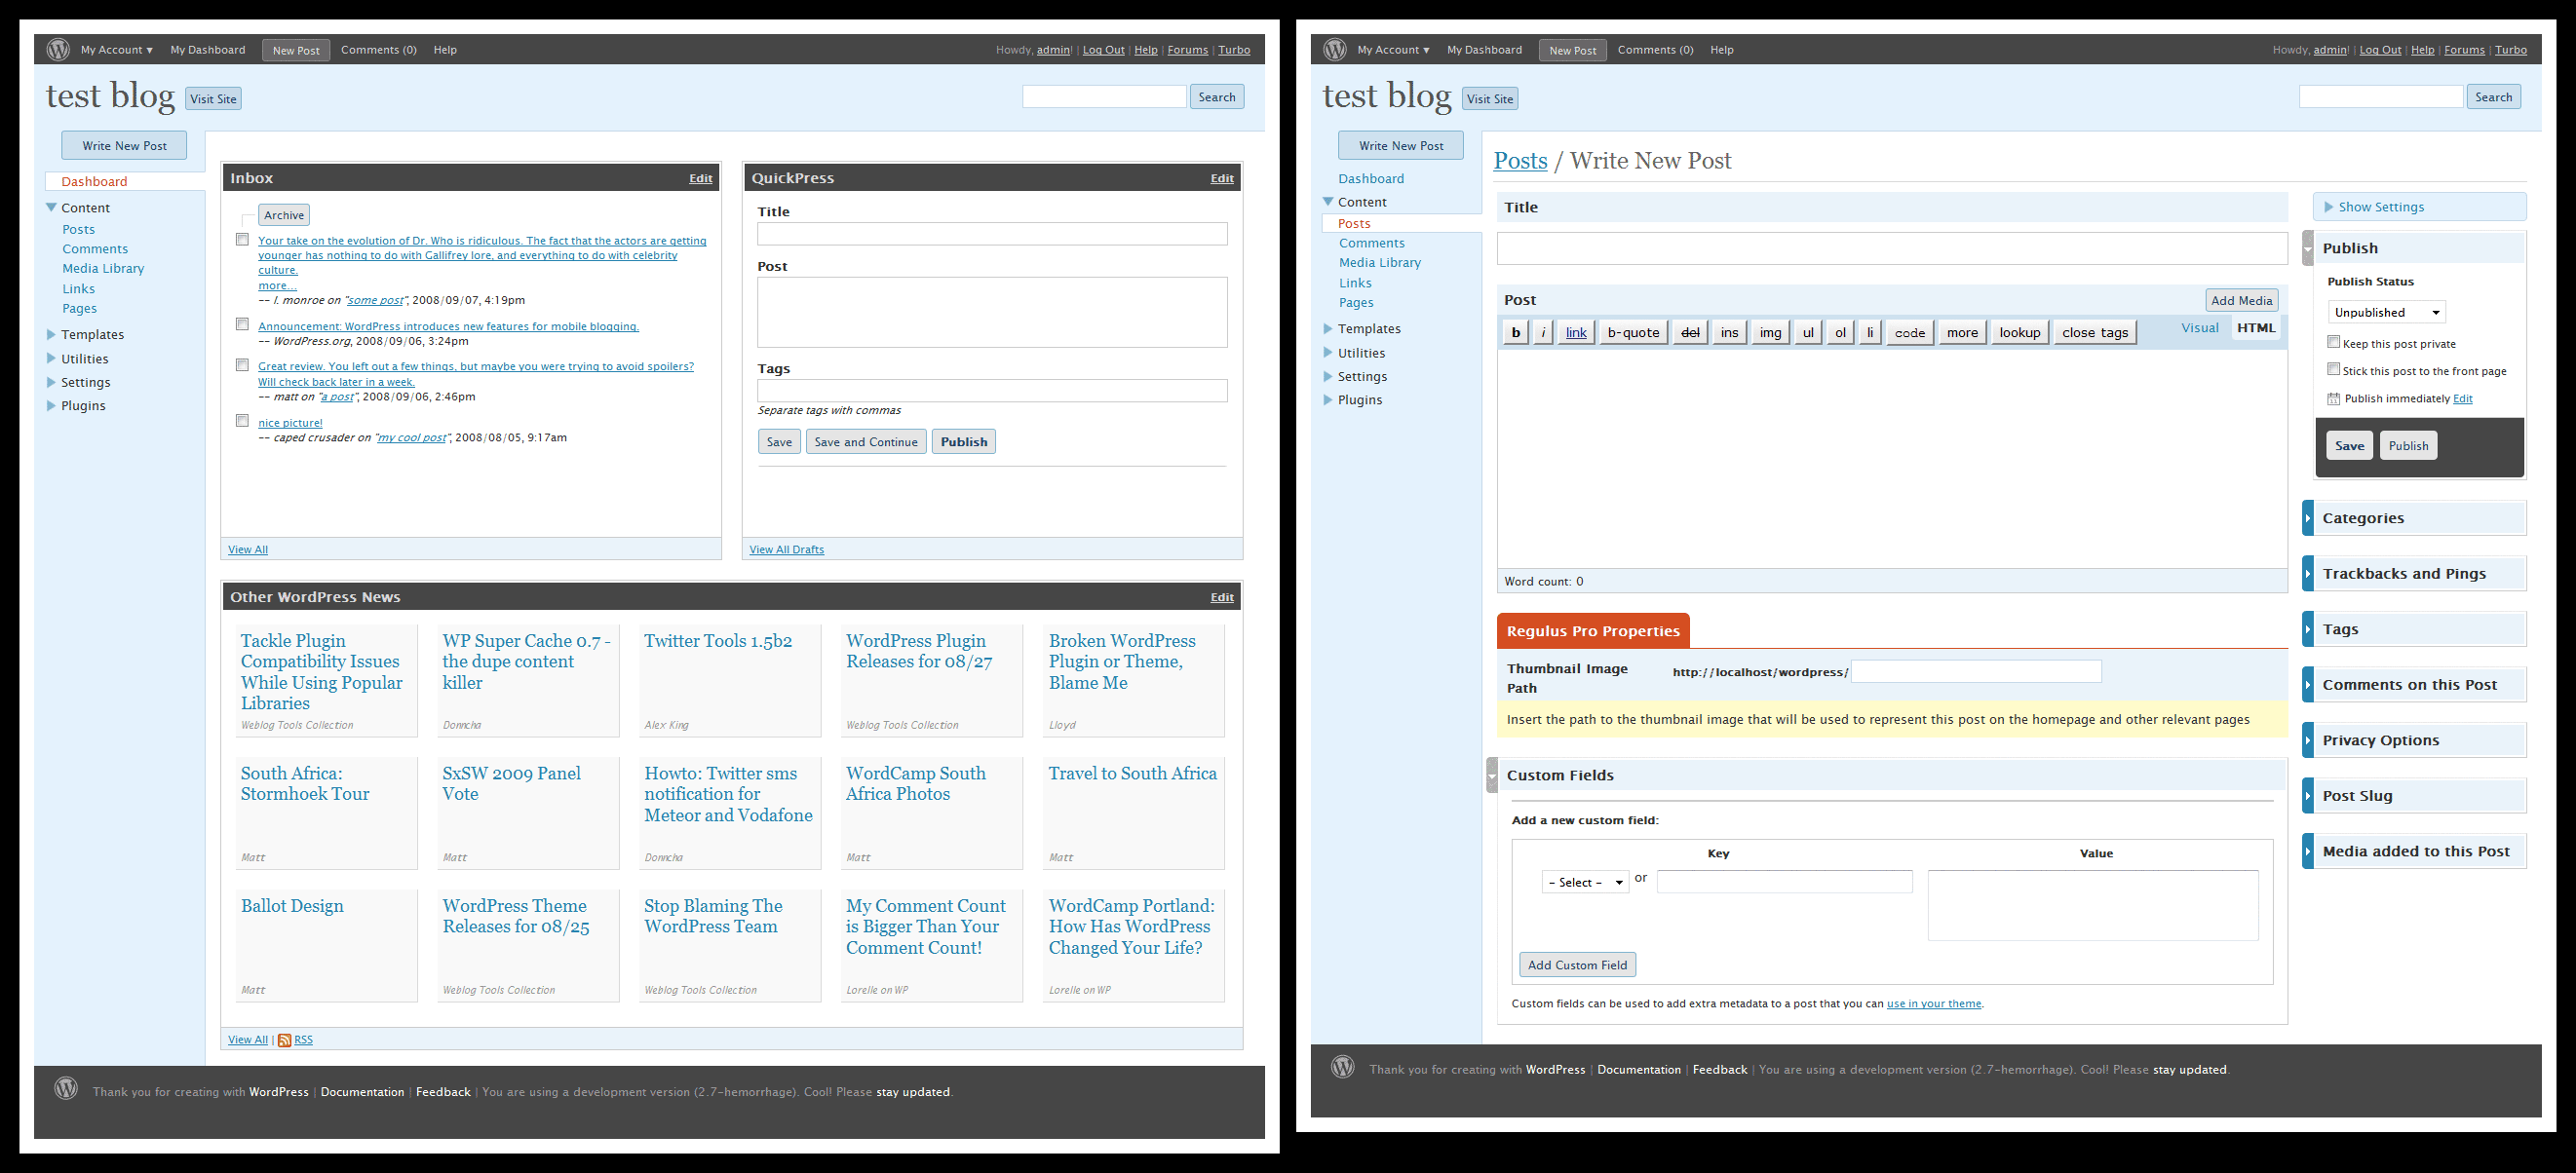
Task: Click the Thumbnail Image Path input field
Action: pyautogui.click(x=1976, y=672)
